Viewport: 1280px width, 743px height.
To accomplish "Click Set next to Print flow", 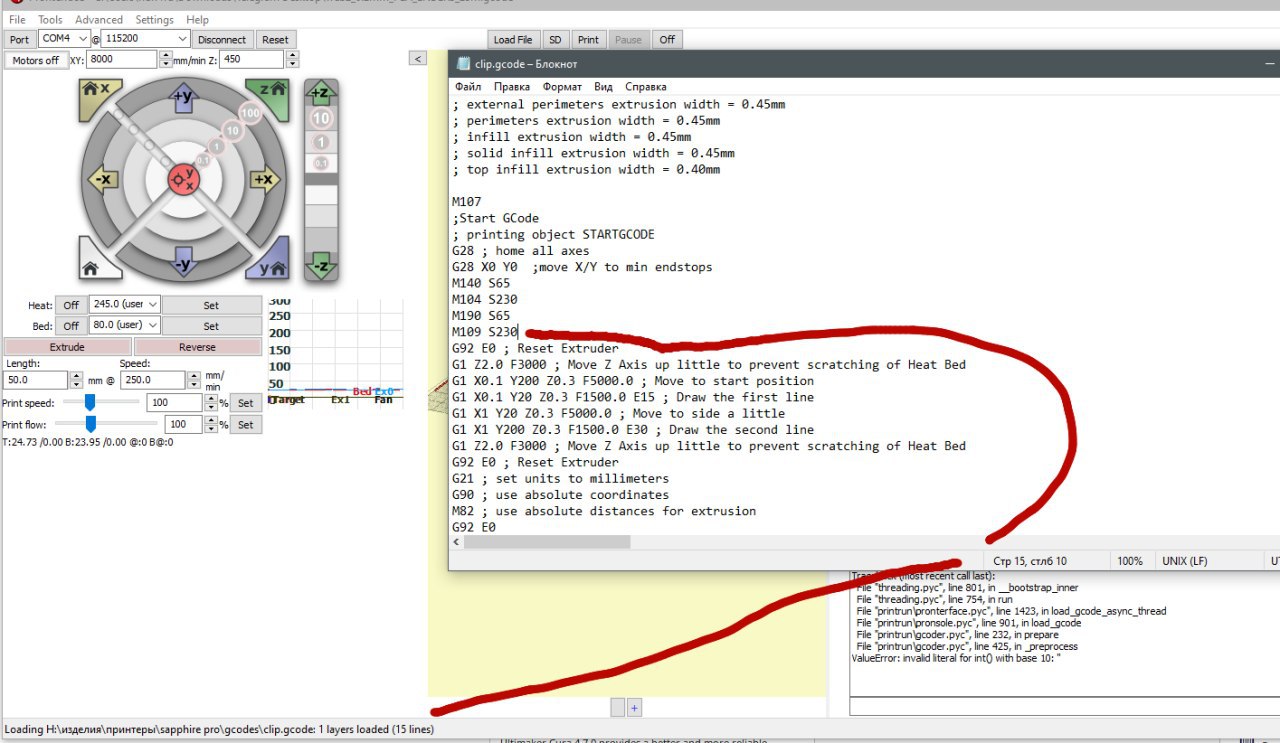I will pos(246,425).
